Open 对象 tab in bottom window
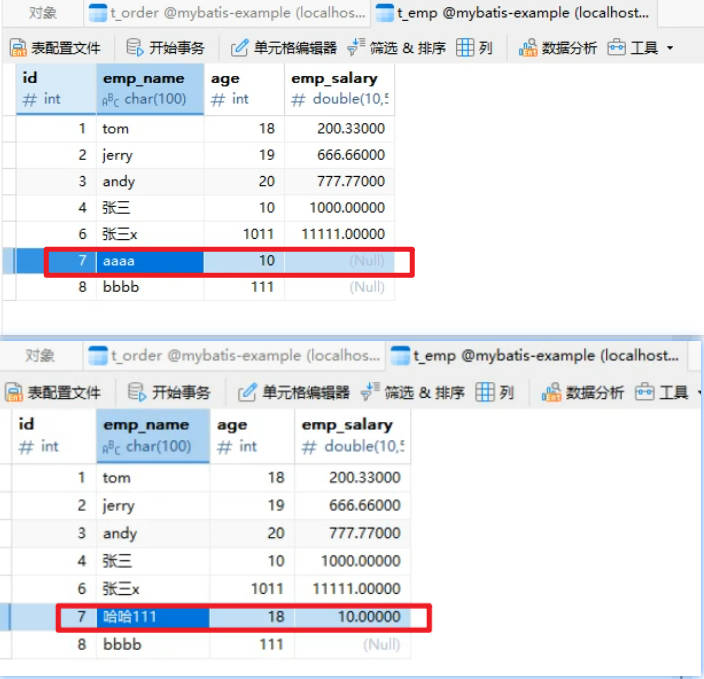 click(40, 356)
